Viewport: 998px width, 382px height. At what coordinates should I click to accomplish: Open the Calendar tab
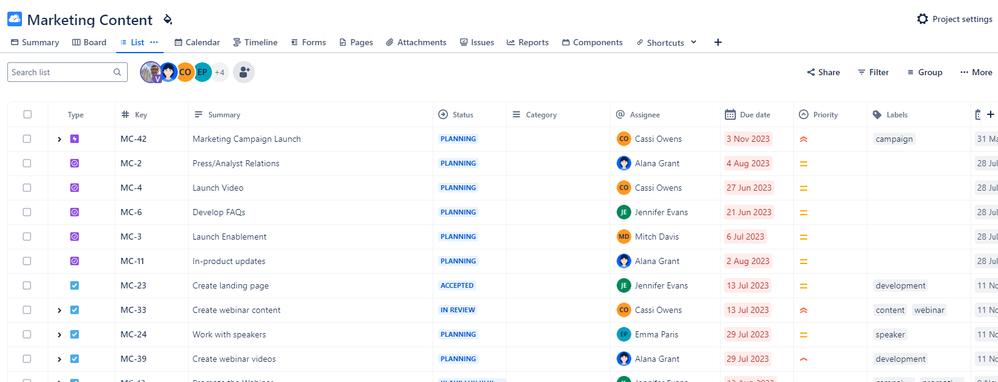tap(197, 43)
